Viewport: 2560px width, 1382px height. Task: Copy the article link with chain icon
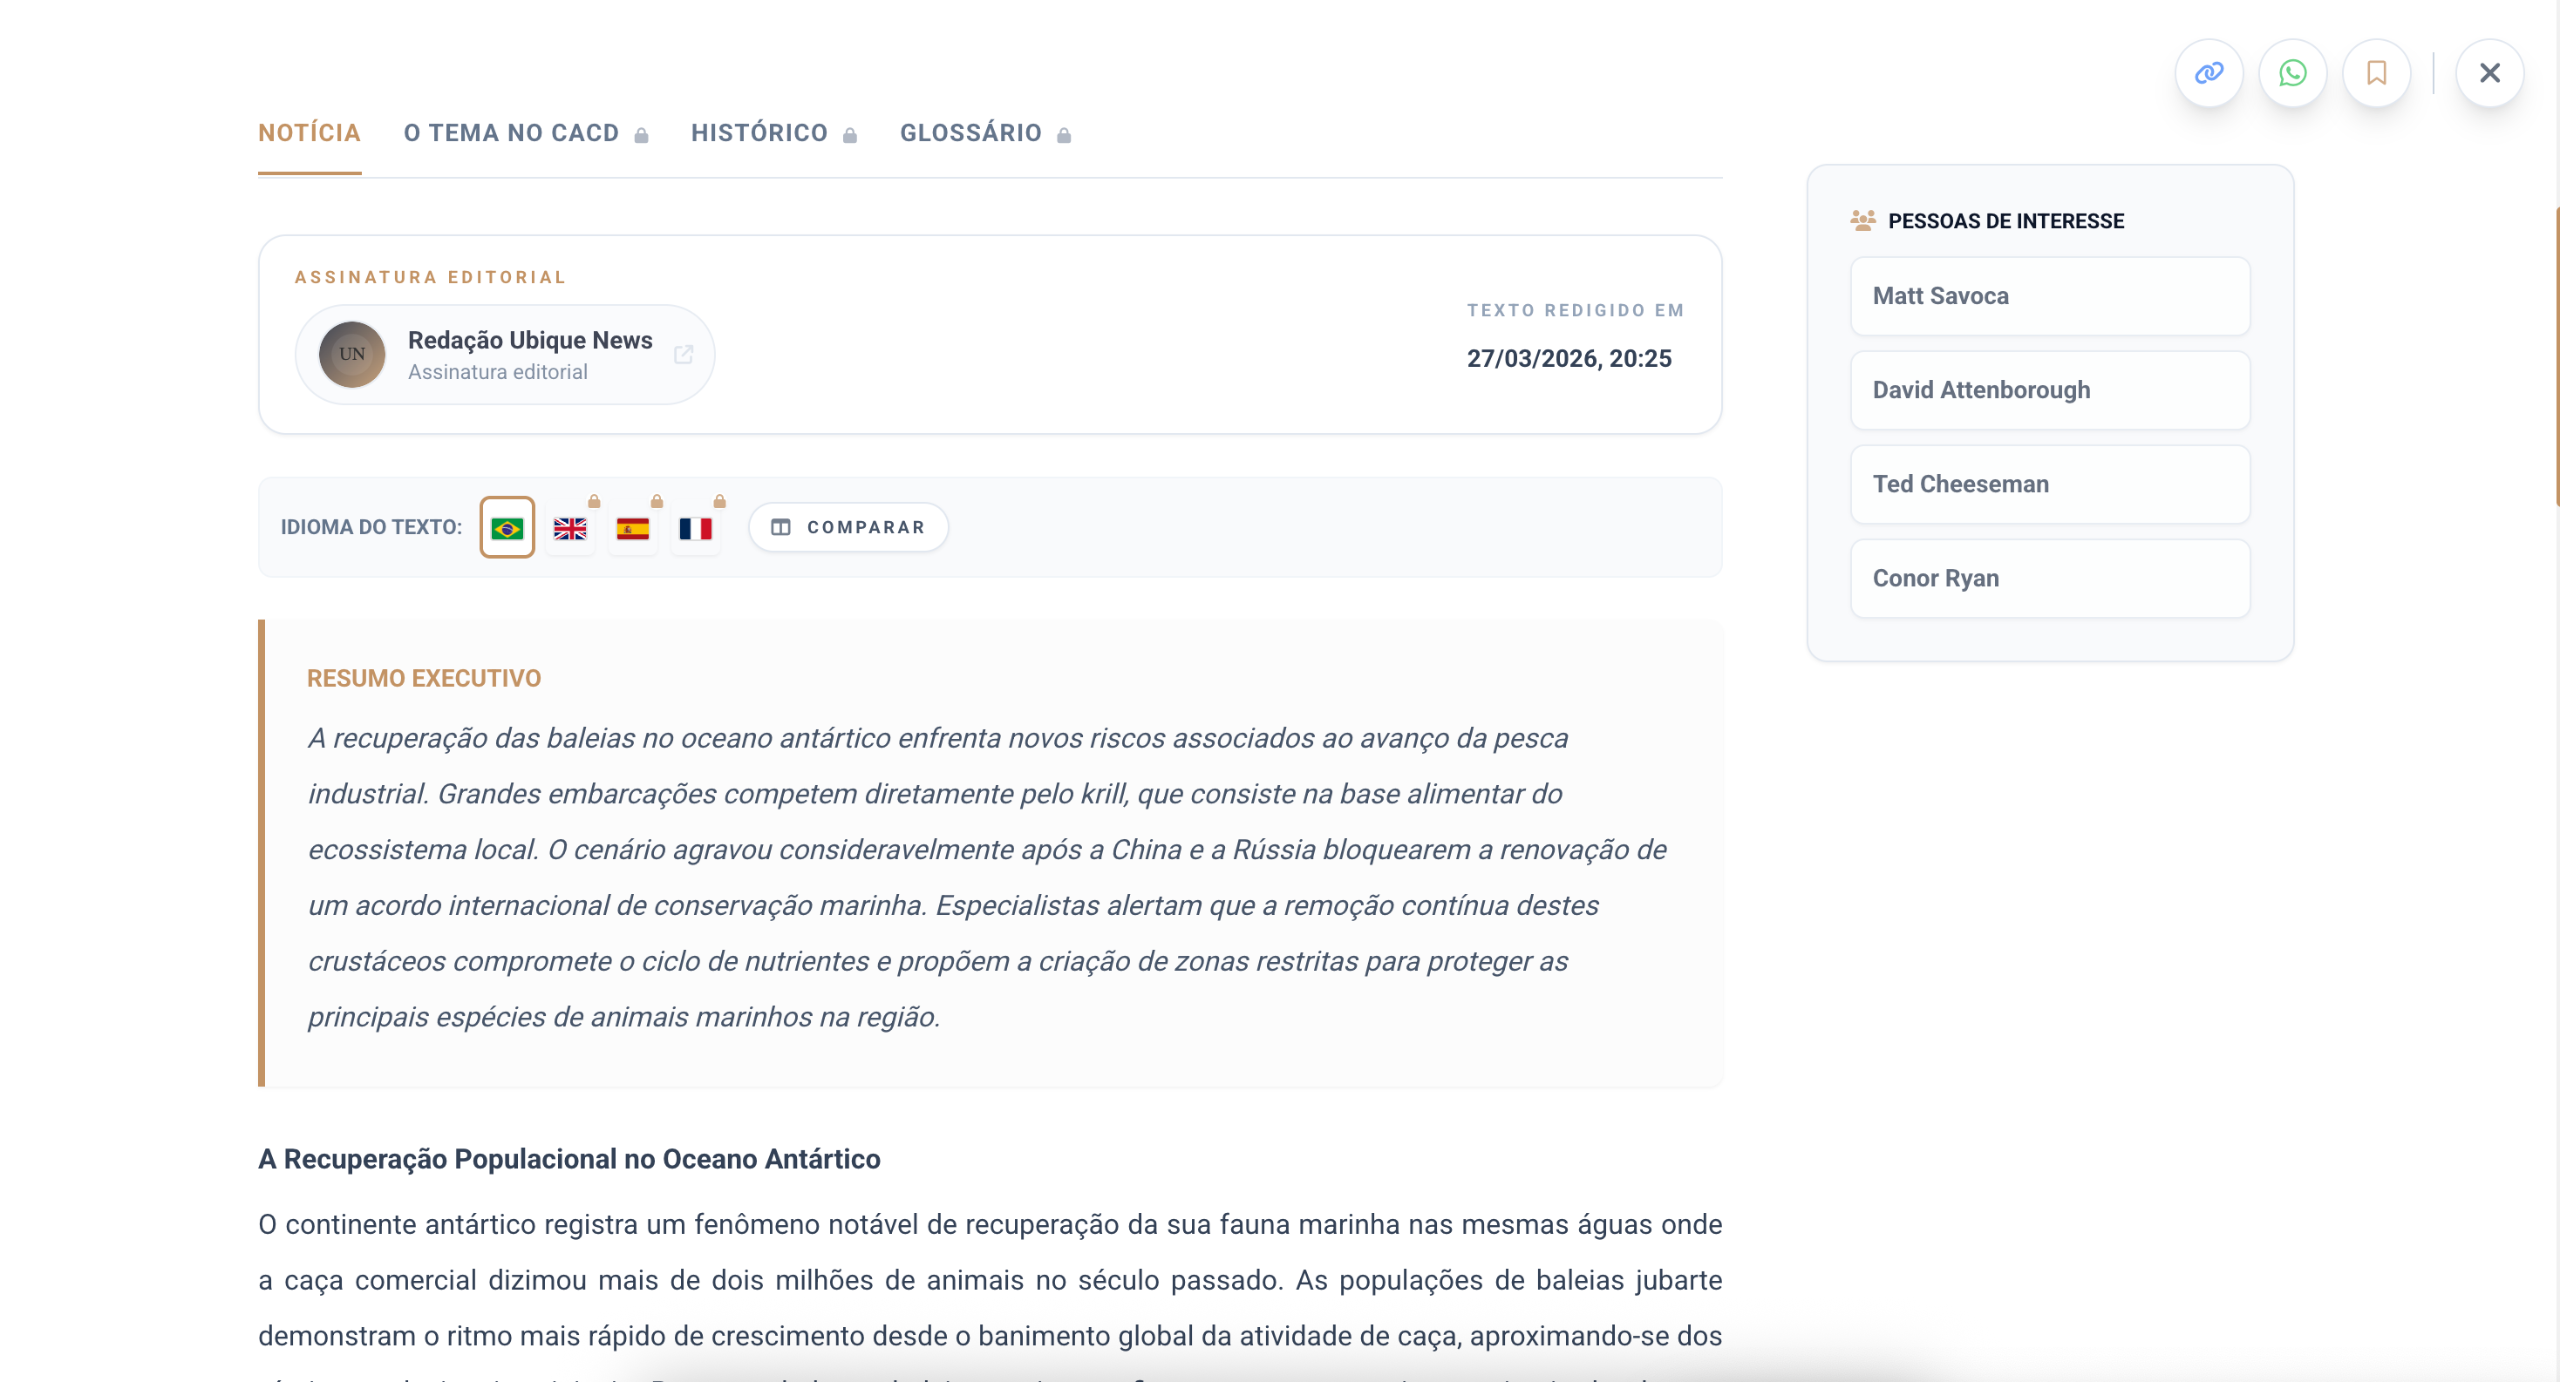[2209, 73]
